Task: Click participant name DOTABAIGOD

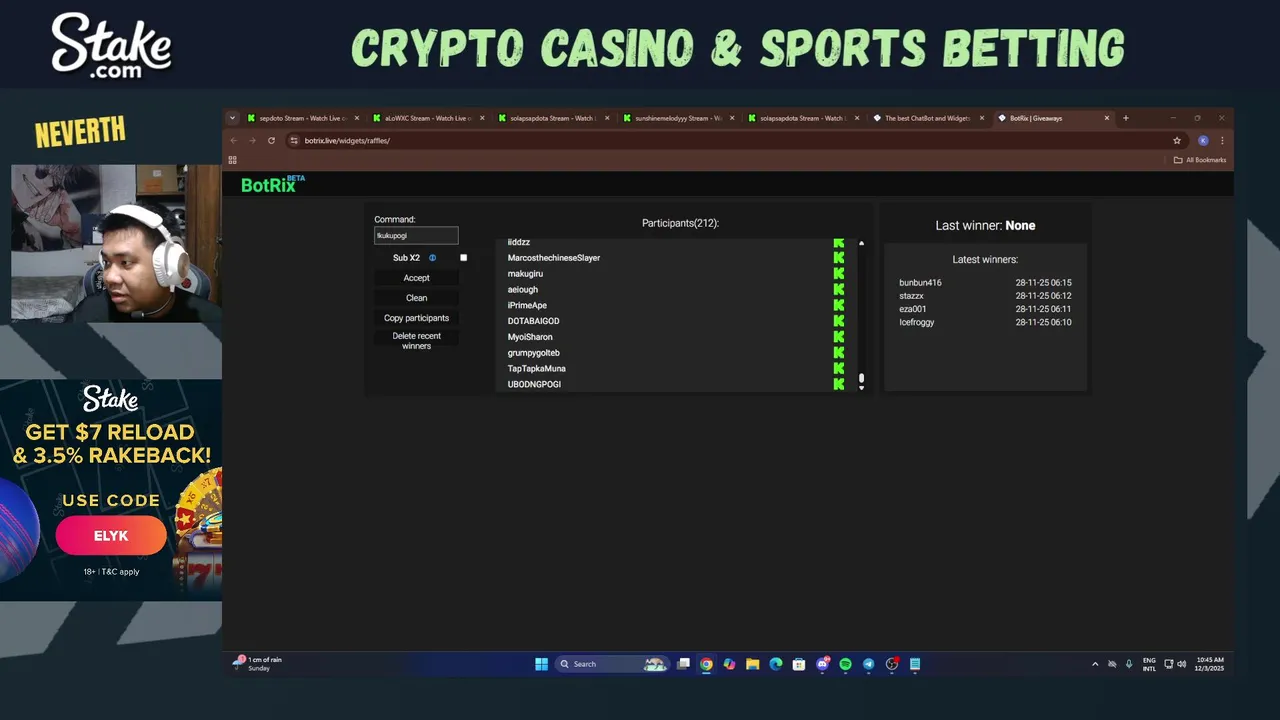Action: click(533, 321)
